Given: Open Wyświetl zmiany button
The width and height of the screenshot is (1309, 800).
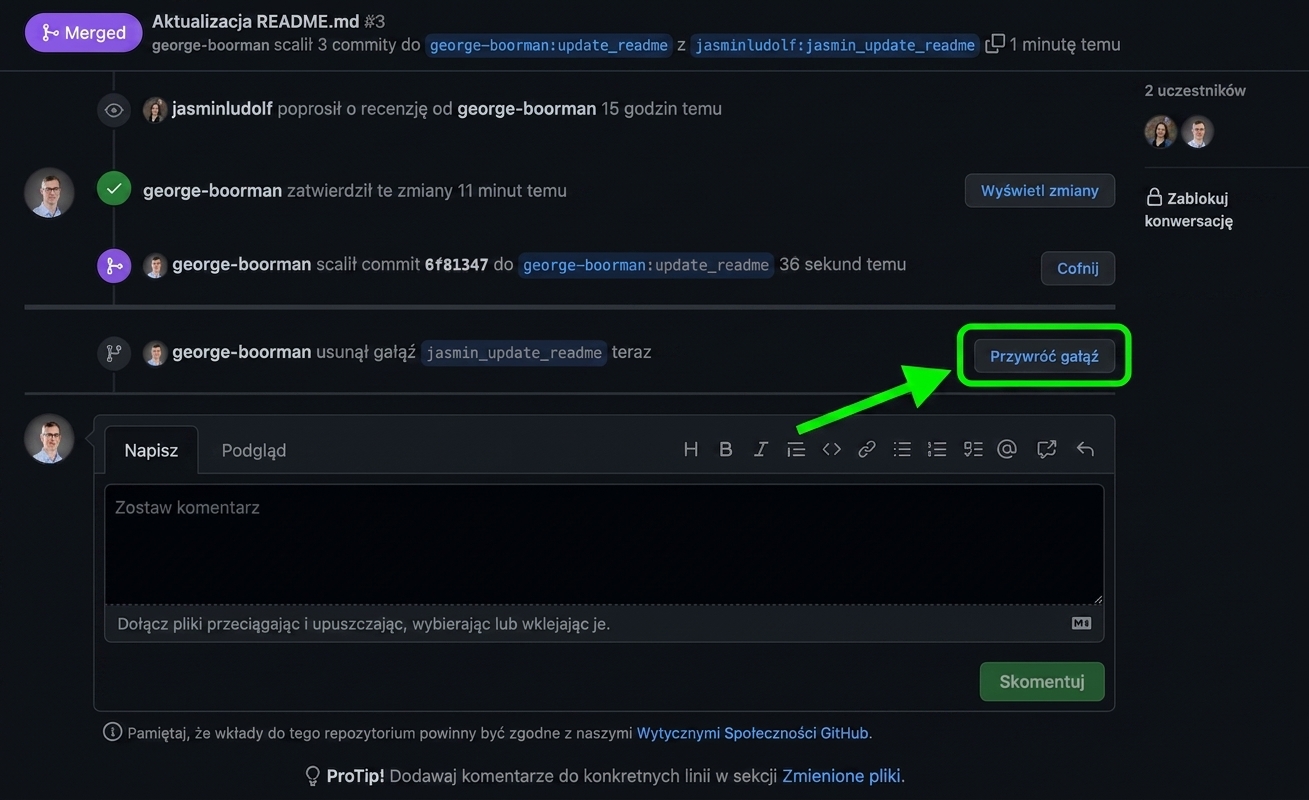Looking at the screenshot, I should click(1040, 191).
